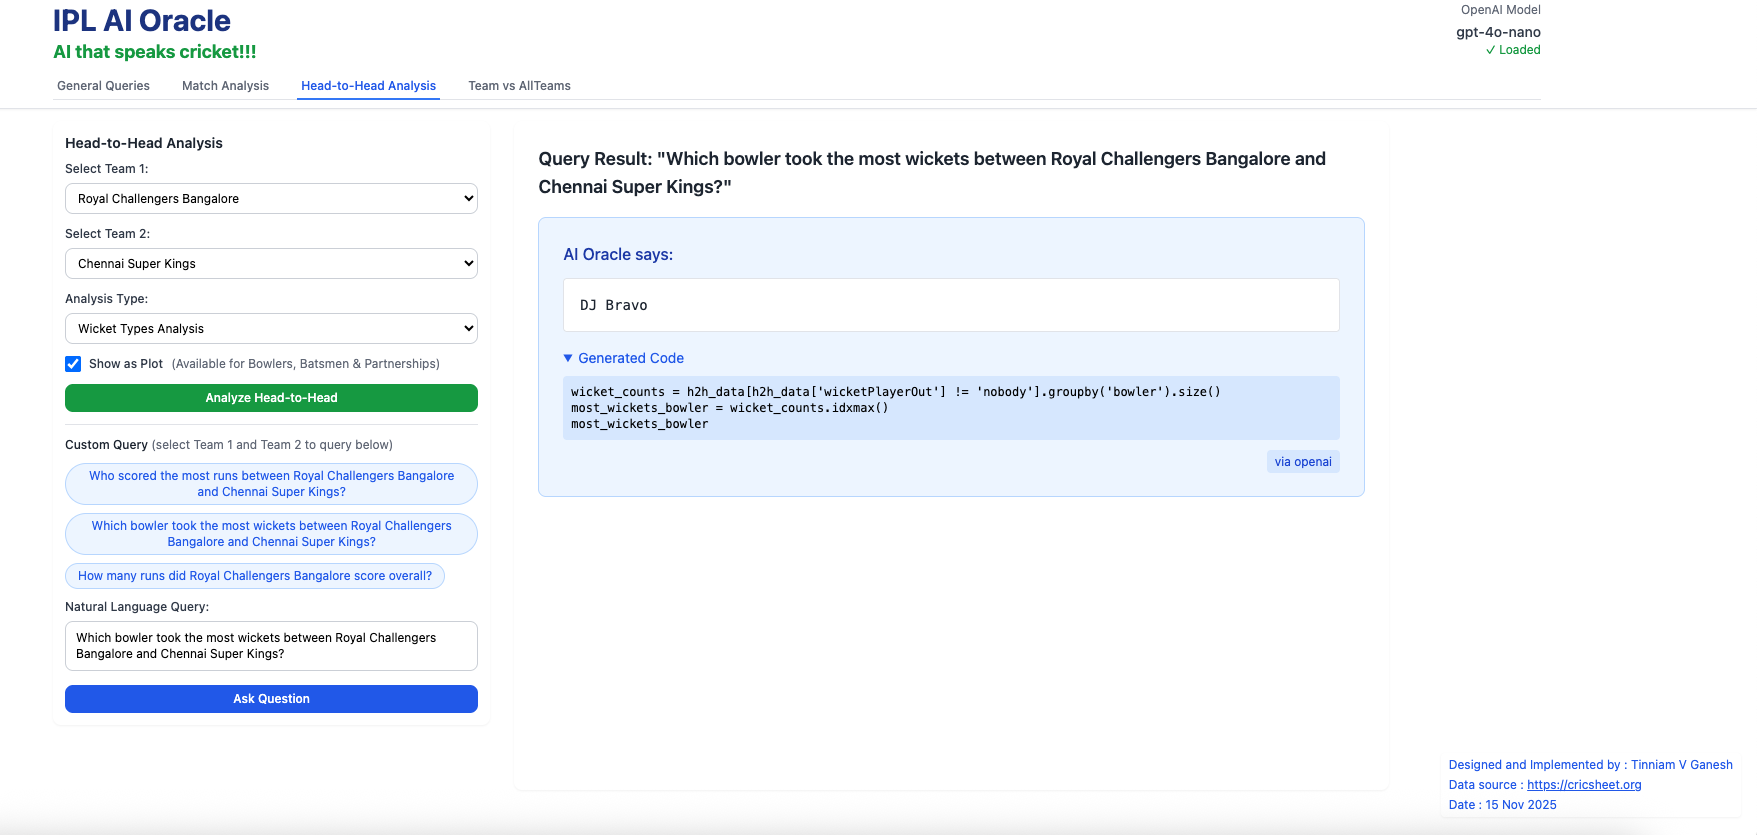The image size is (1757, 835).
Task: Open the Select Team 1 dropdown
Action: tap(271, 199)
